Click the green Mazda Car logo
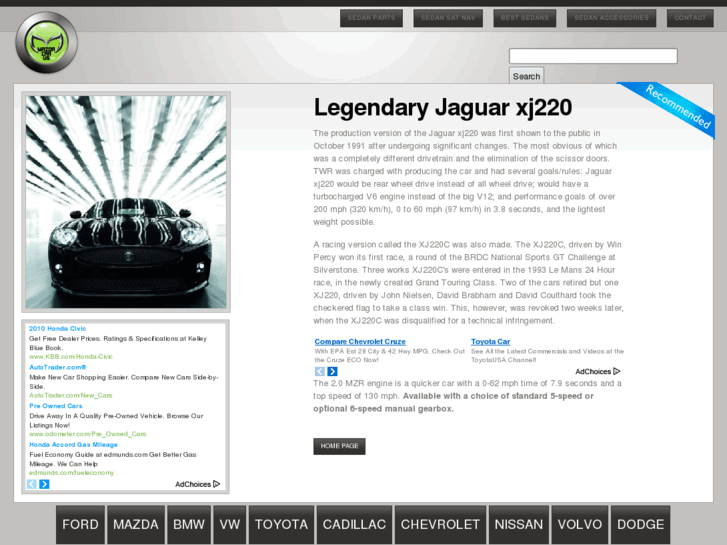The height and width of the screenshot is (545, 727). coord(46,43)
